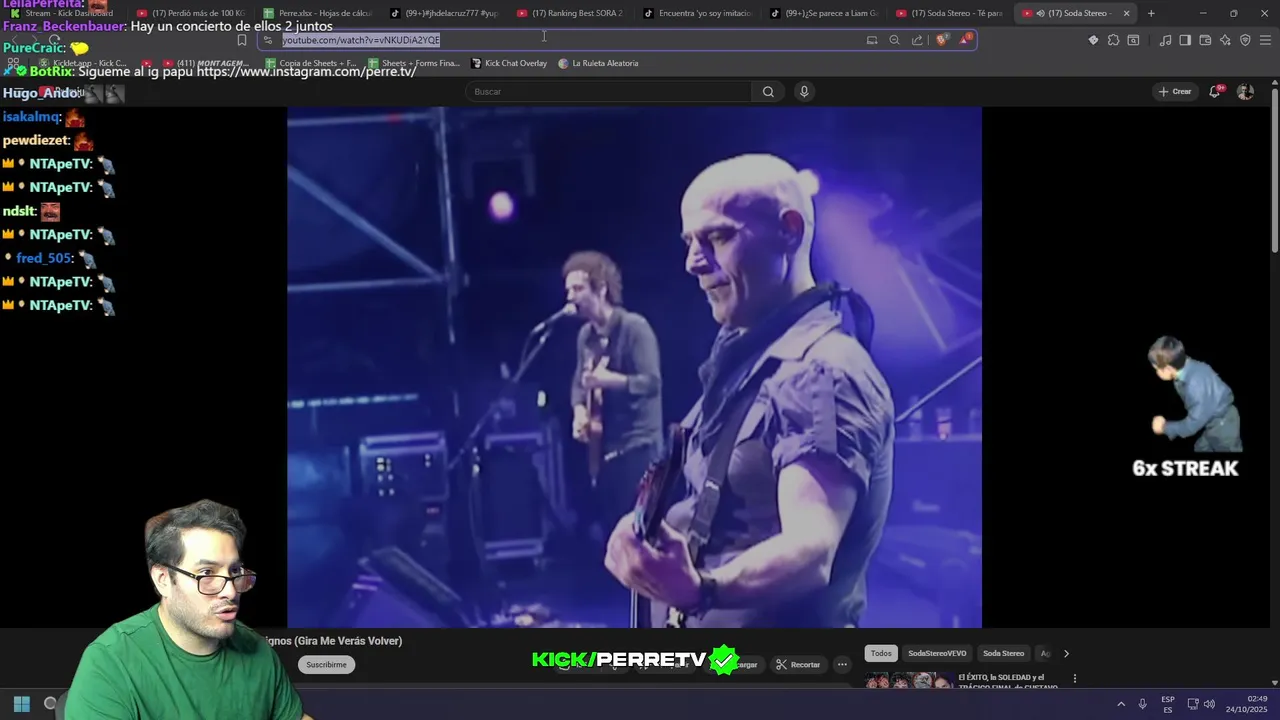
Task: Open the Extensions puzzle icon
Action: [x=1113, y=40]
